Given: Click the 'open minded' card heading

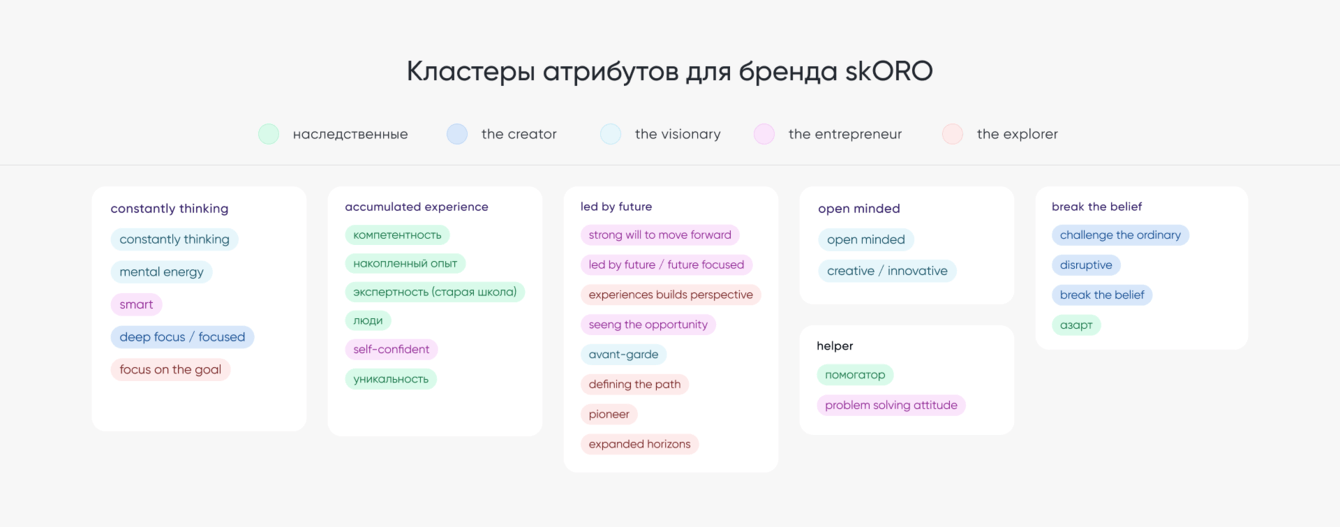Looking at the screenshot, I should [x=859, y=209].
